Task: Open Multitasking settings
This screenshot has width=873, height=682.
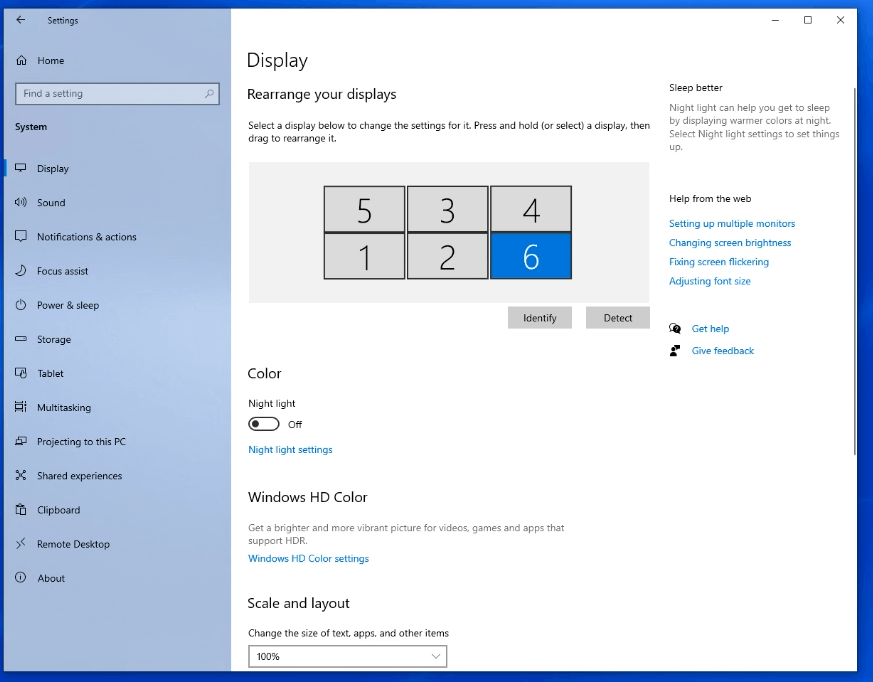Action: (64, 408)
